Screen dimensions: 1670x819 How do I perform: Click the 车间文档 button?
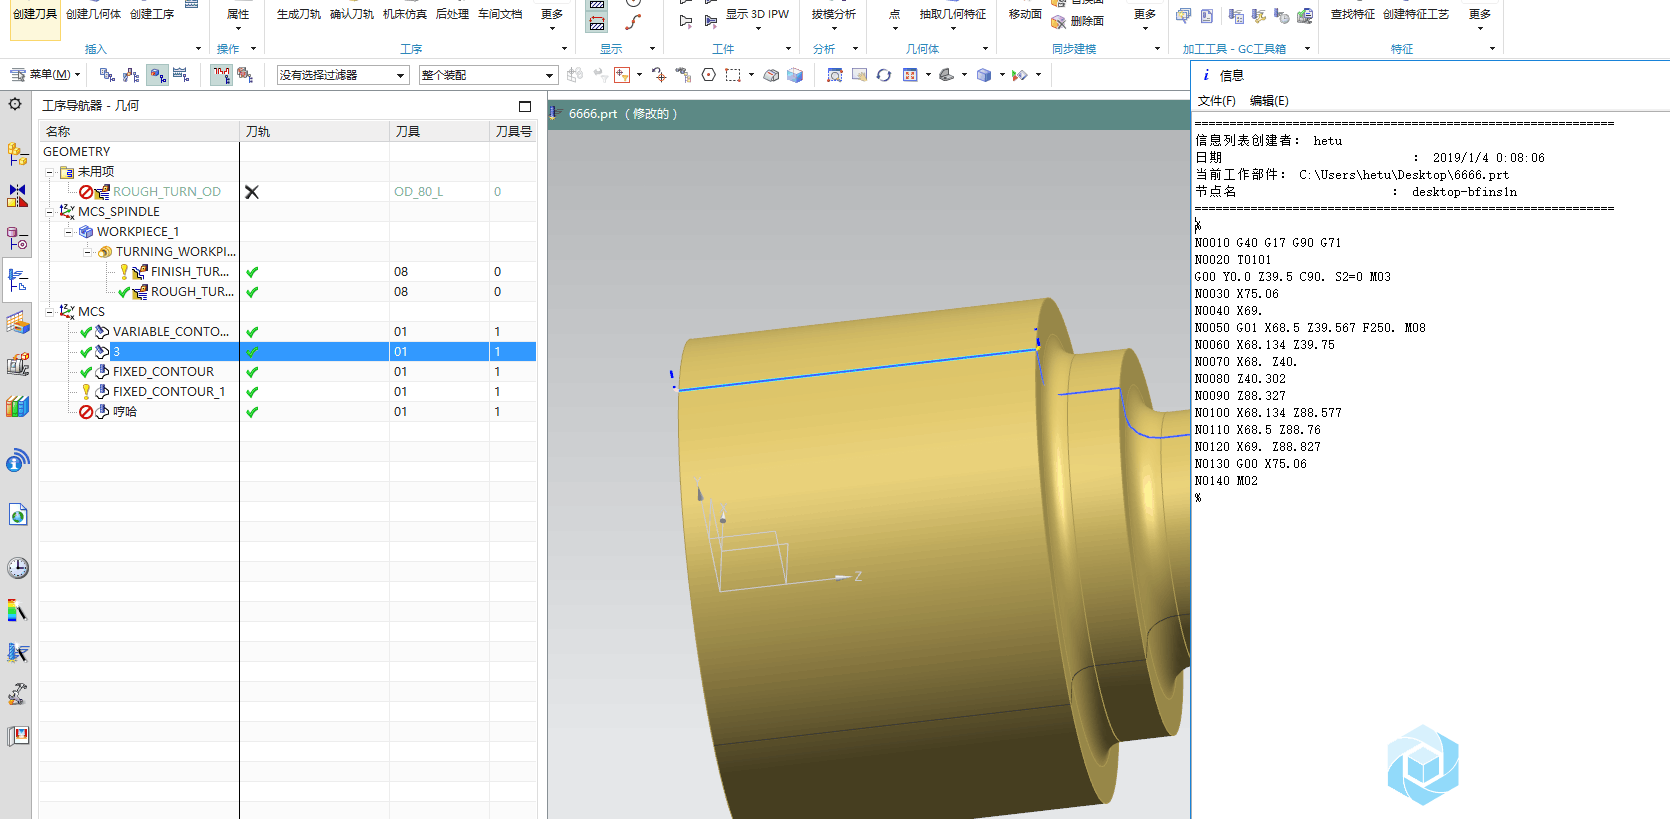(x=500, y=14)
